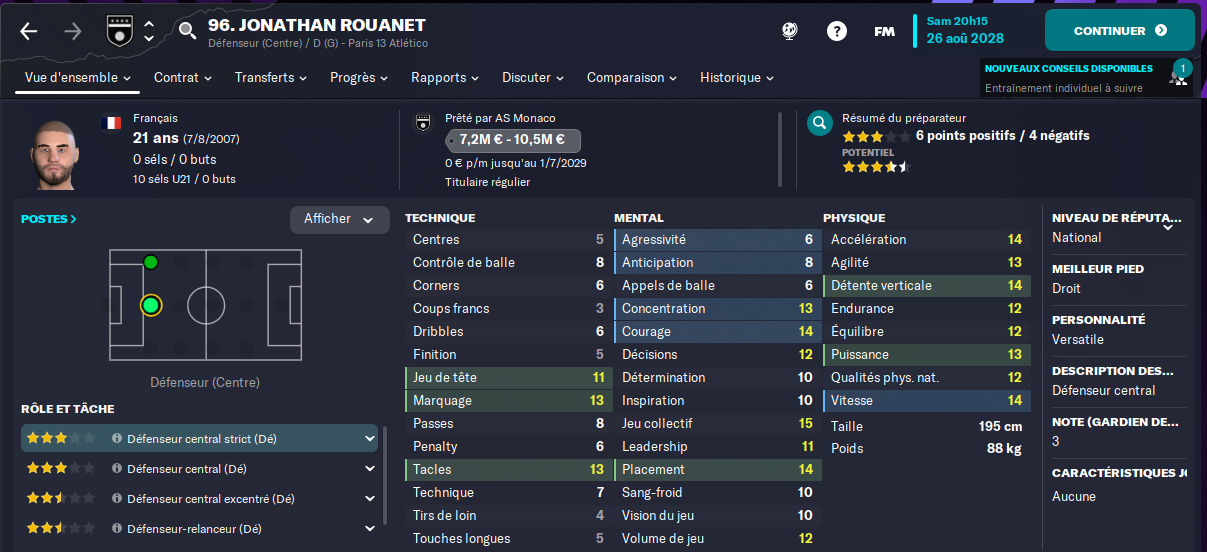Viewport: 1207px width, 552px height.
Task: Expand the Défenseur central (Dé) role chevron
Action: (370, 469)
